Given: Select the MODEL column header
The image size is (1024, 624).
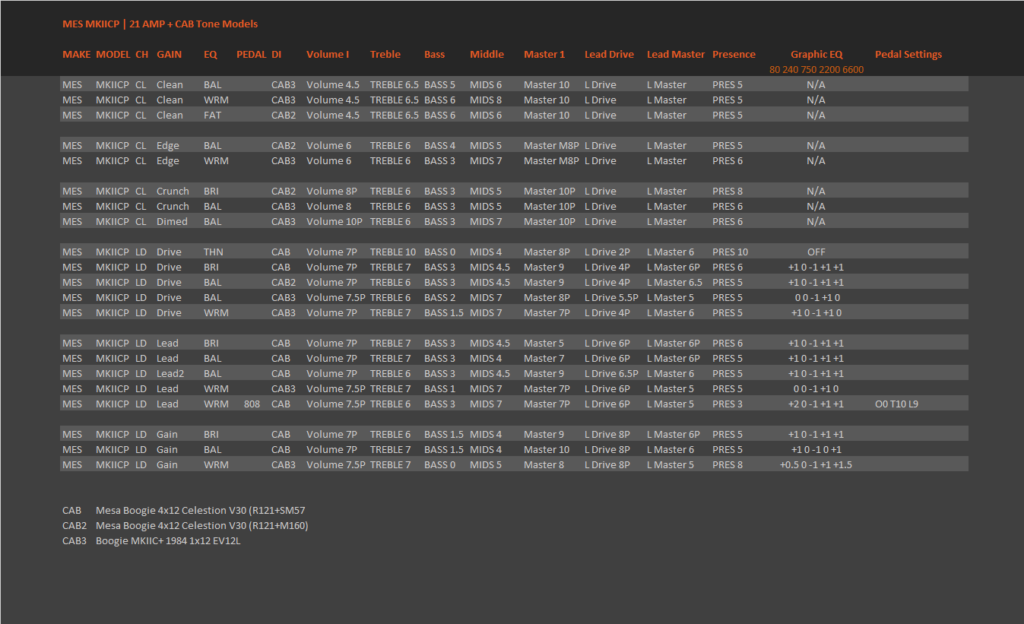Looking at the screenshot, I should click(113, 55).
